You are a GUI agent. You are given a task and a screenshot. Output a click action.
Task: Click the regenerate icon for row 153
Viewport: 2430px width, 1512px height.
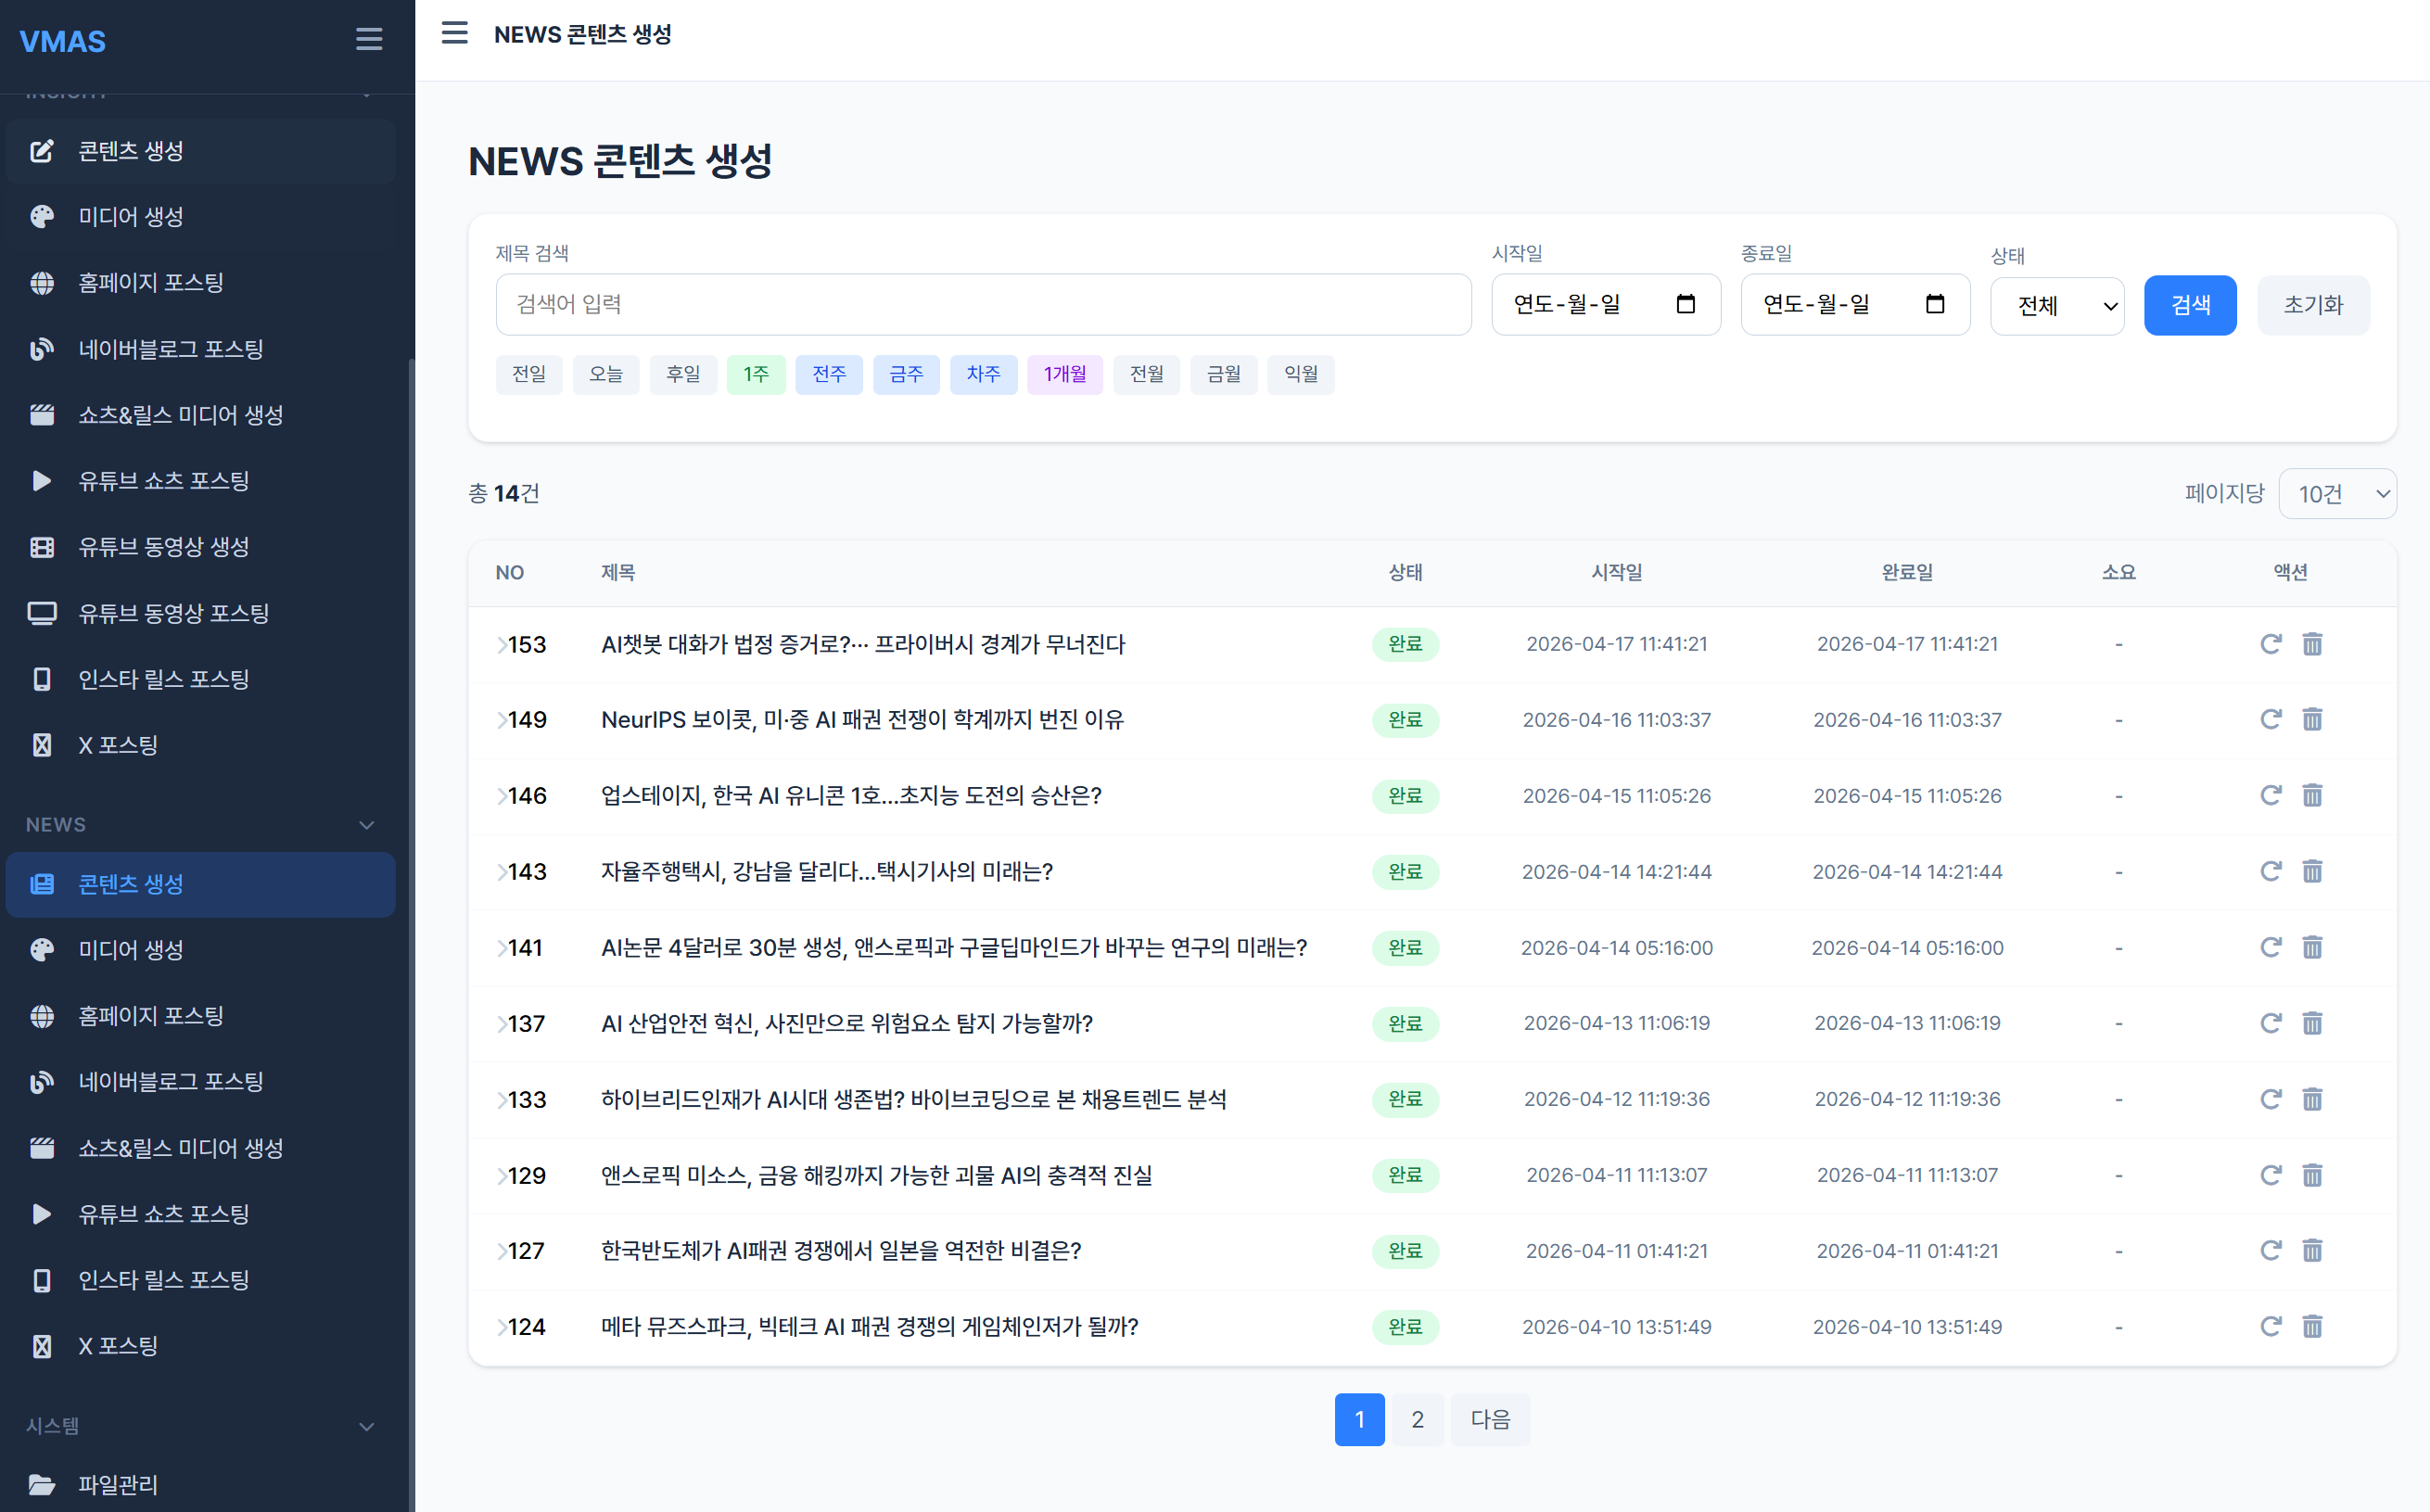[x=2270, y=644]
